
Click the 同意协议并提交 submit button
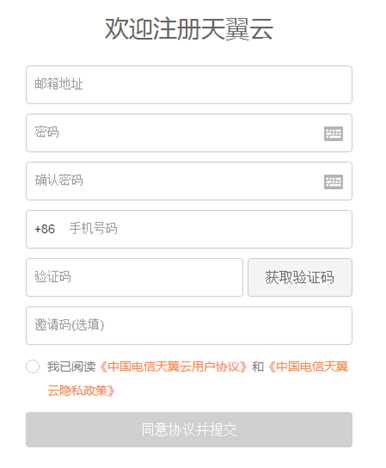[189, 430]
